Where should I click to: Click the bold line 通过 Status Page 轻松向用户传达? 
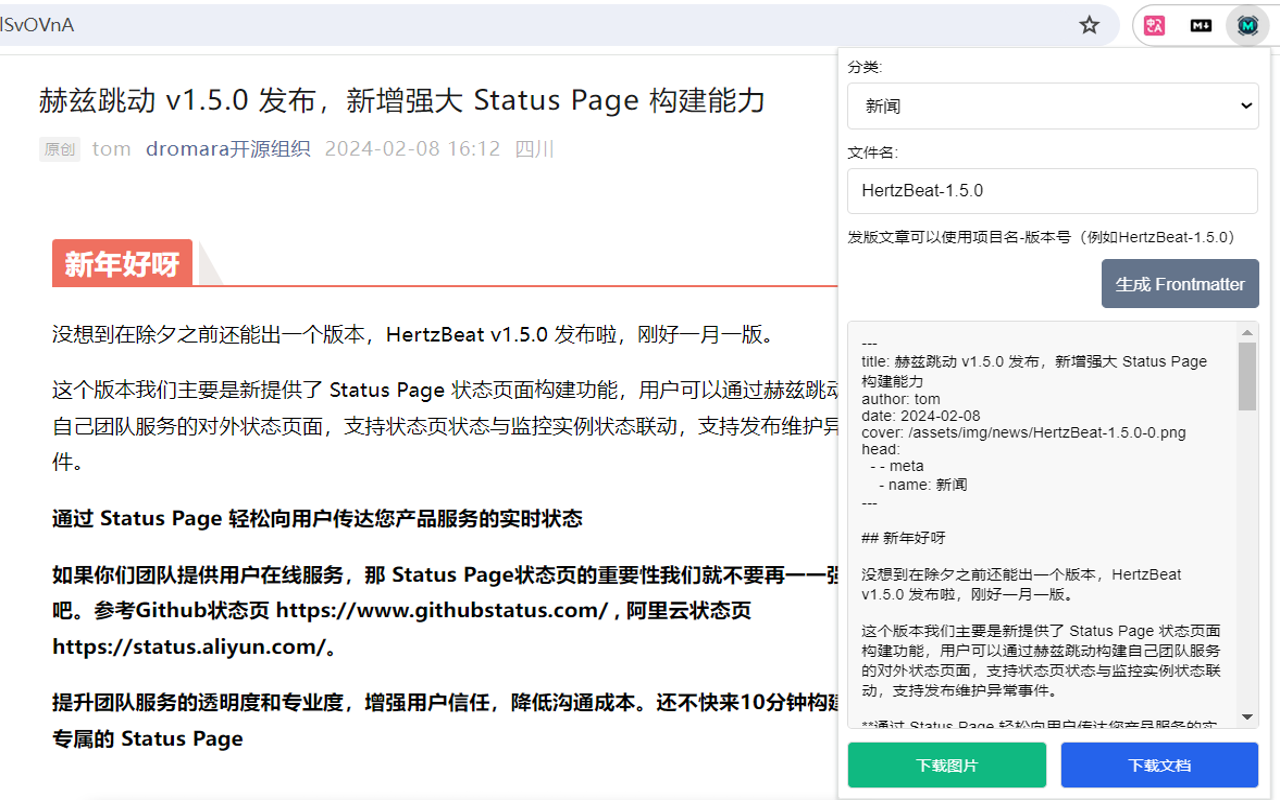[317, 519]
